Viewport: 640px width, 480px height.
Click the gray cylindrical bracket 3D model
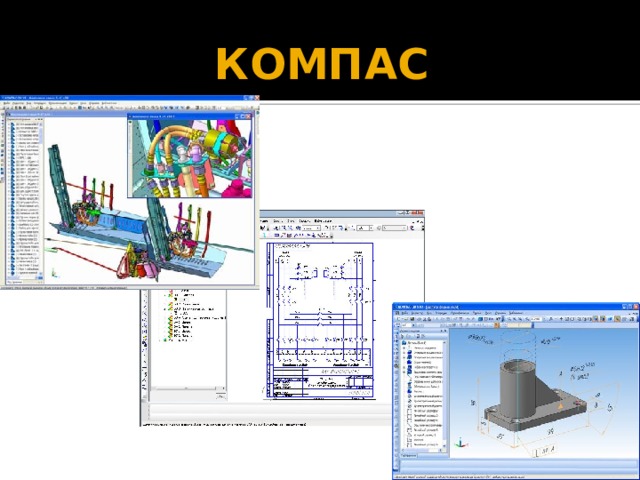click(x=535, y=394)
